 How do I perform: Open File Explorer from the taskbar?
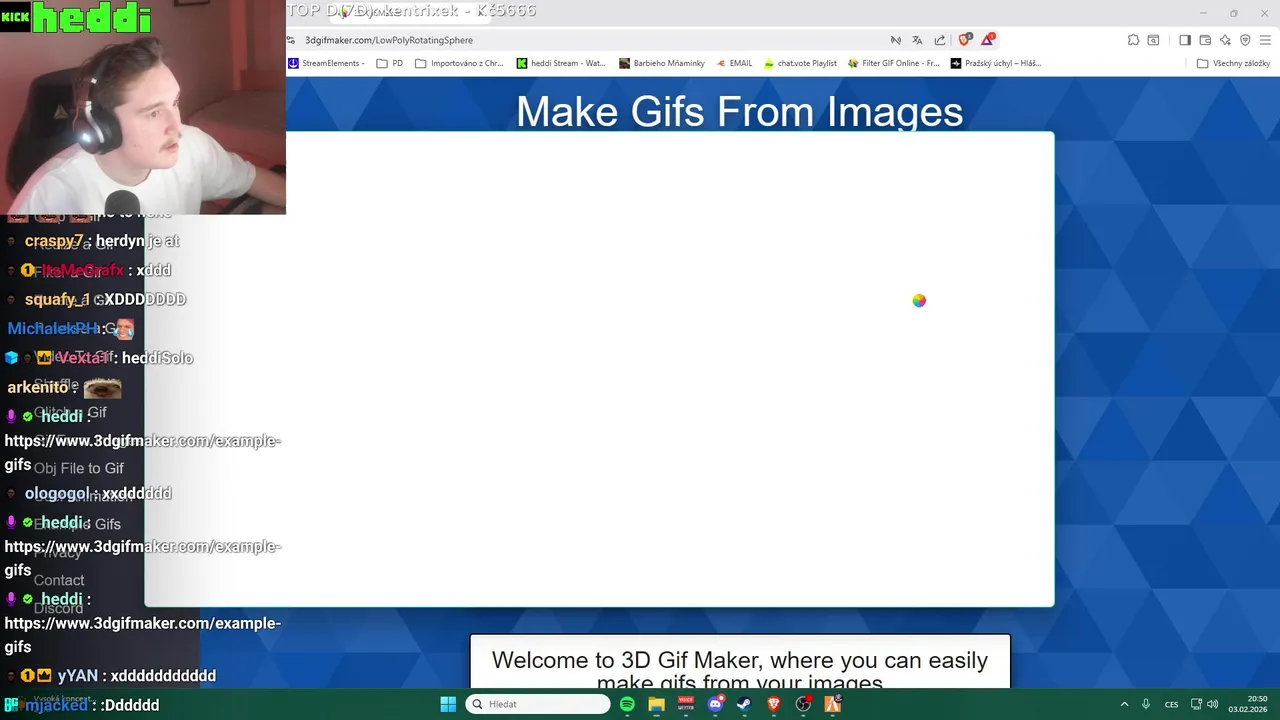[656, 704]
